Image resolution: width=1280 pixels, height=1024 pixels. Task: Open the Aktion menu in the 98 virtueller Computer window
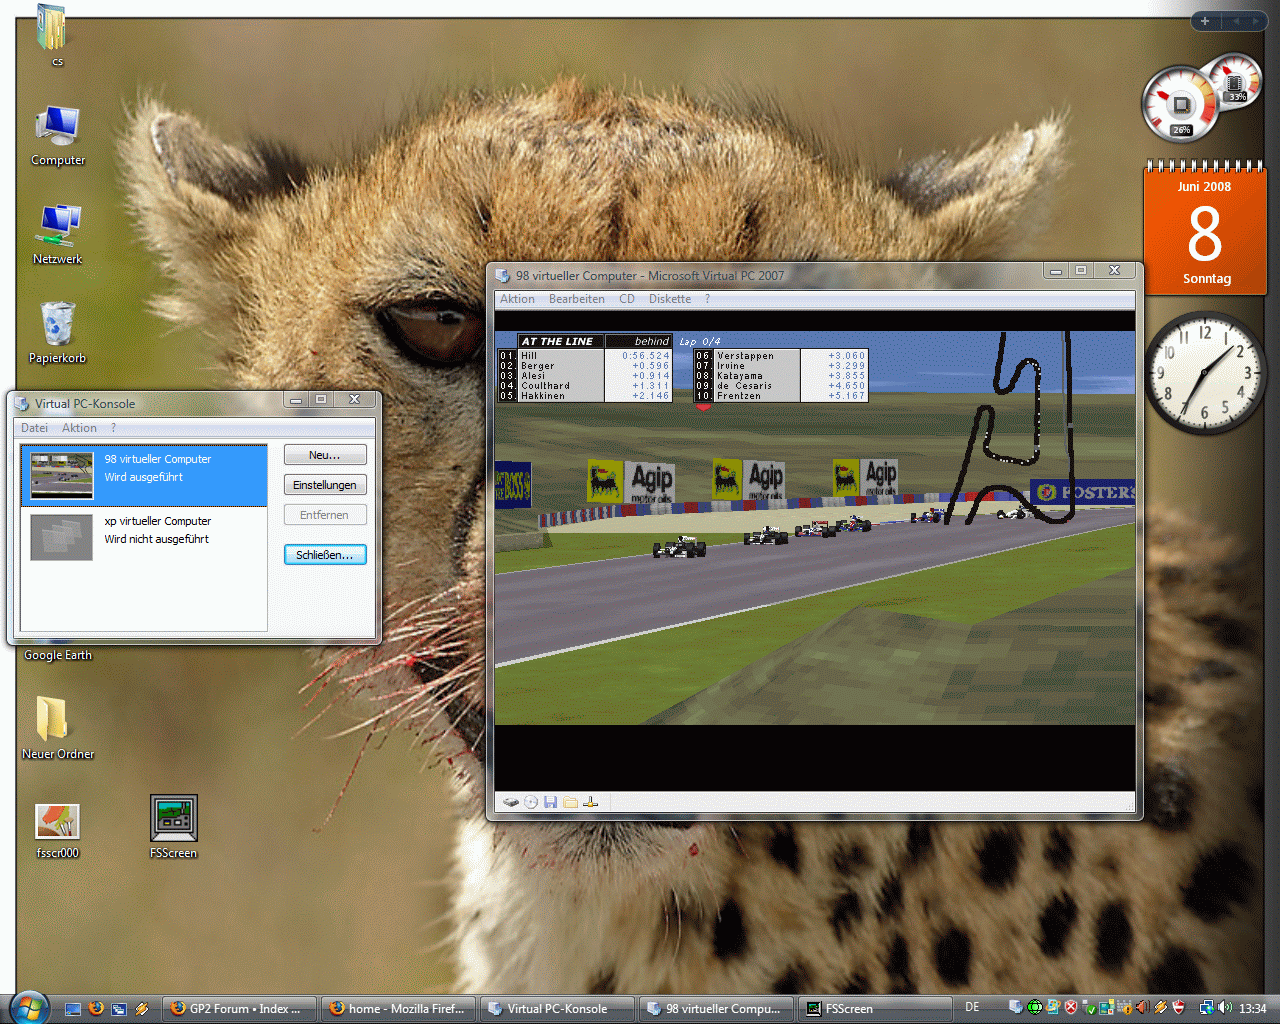pos(517,299)
